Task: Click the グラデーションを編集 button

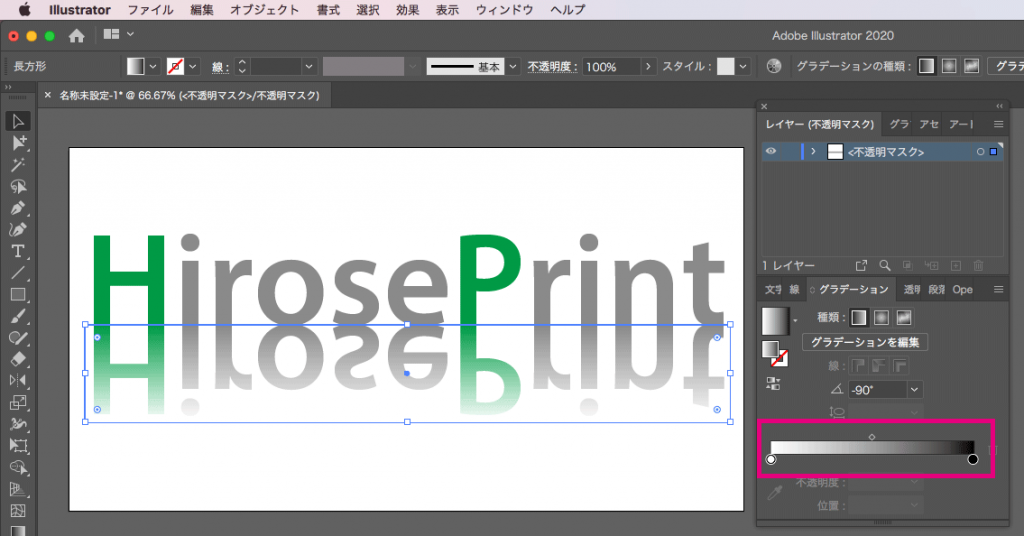Action: point(866,342)
